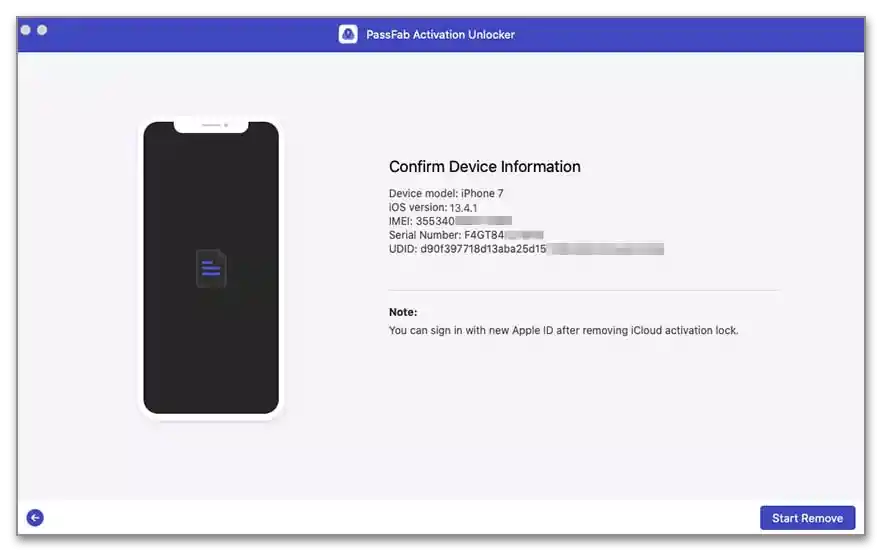Click the second window control dot
The height and width of the screenshot is (552, 882).
(42, 30)
